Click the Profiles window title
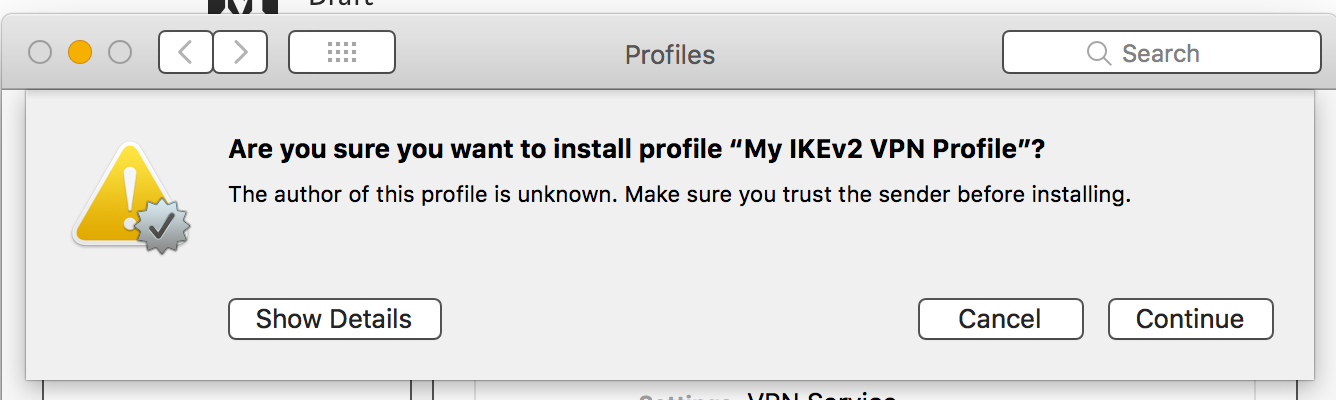The width and height of the screenshot is (1336, 400). 669,54
